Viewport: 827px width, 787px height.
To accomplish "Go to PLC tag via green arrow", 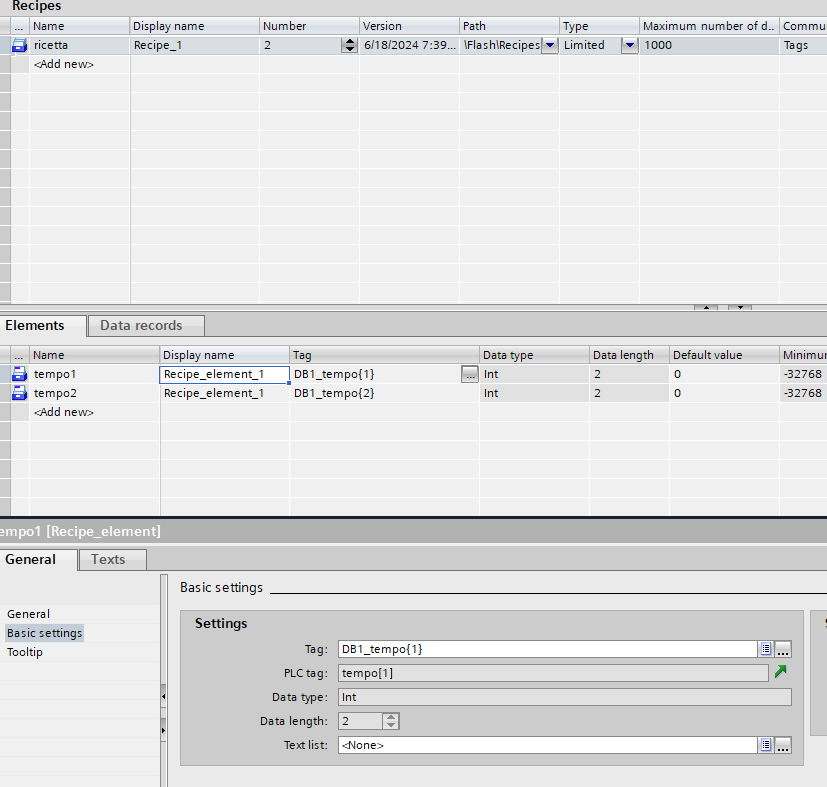I will click(781, 672).
